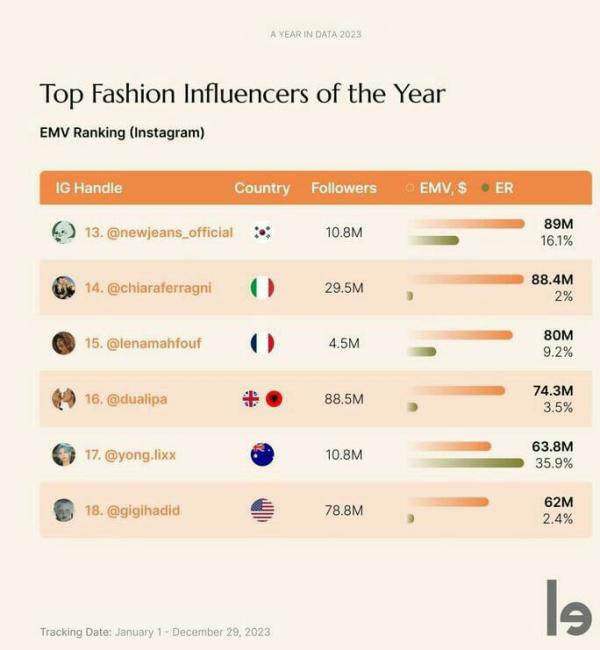Click the 35.9% green ER bar
600x650 pixels.
(466, 463)
